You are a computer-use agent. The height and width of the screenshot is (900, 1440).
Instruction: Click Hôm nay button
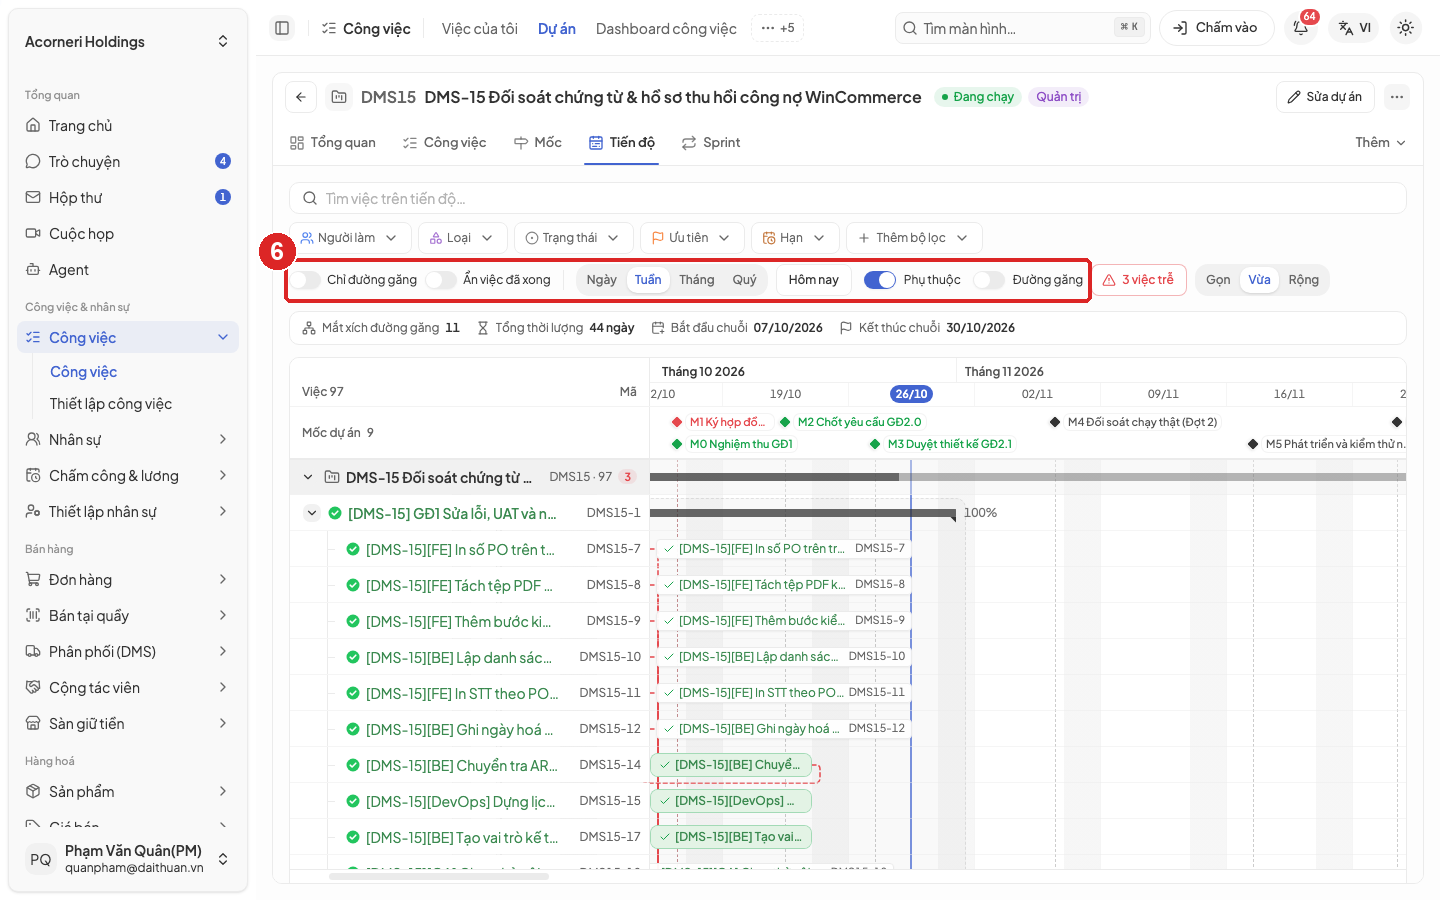tap(814, 280)
